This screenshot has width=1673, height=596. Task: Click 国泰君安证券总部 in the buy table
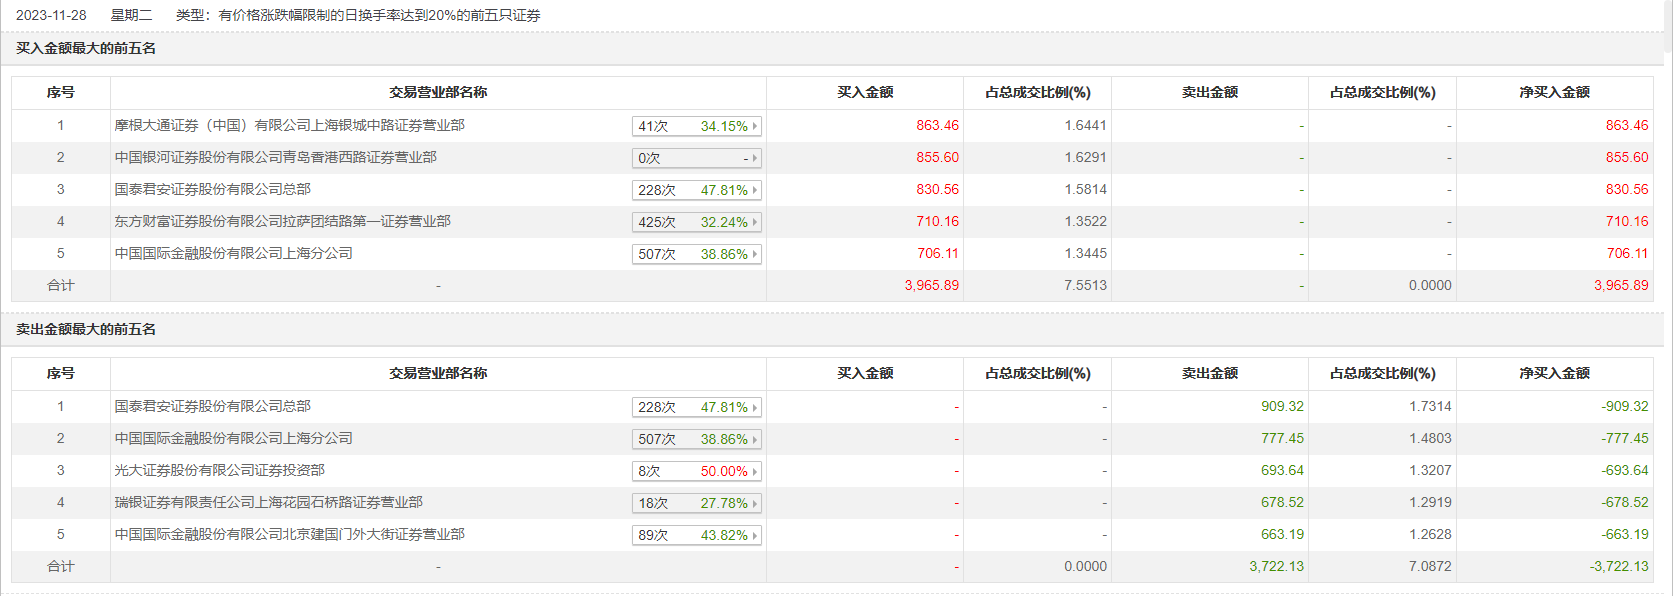click(212, 189)
